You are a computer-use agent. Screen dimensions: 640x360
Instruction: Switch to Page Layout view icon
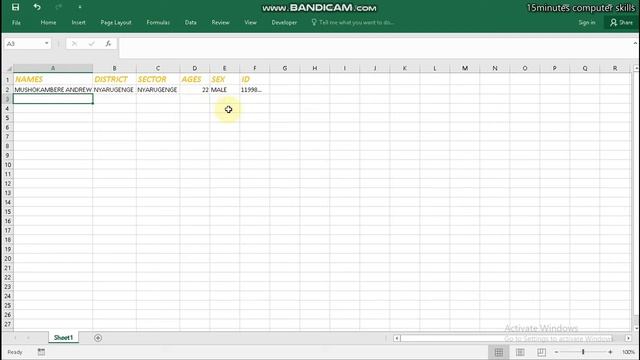[x=520, y=352]
